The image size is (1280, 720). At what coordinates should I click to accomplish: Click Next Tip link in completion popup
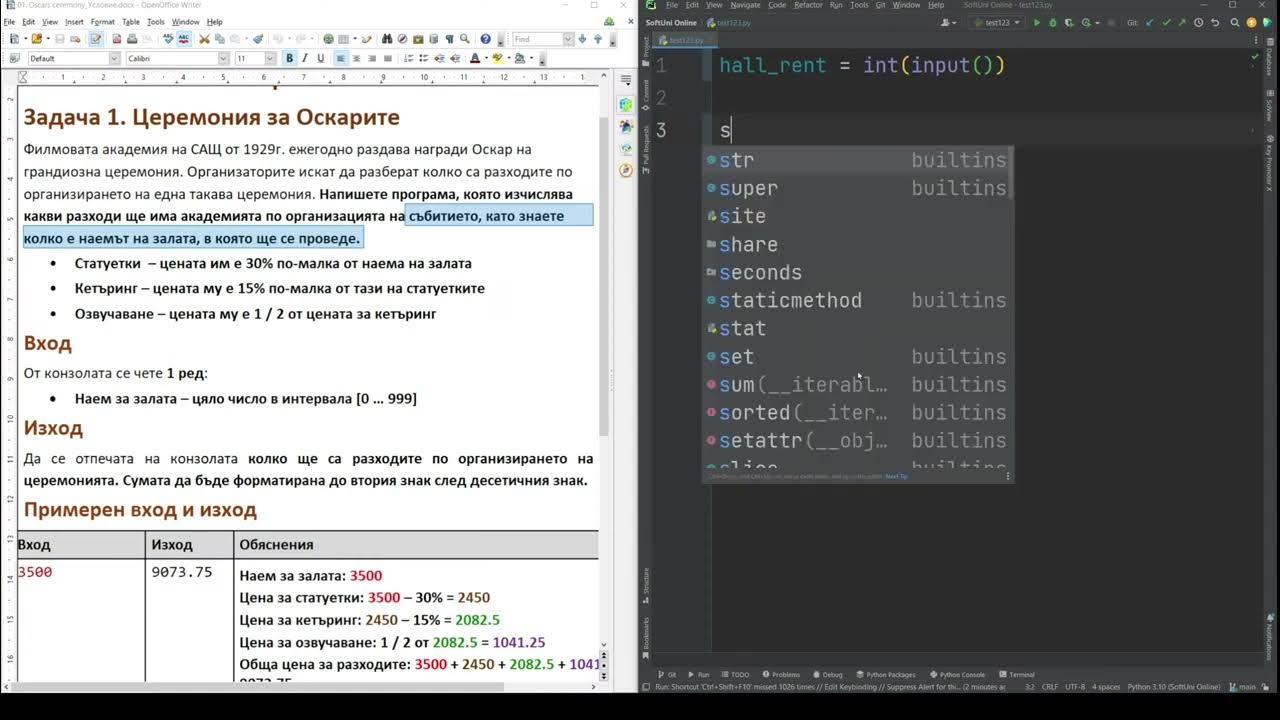coord(896,476)
